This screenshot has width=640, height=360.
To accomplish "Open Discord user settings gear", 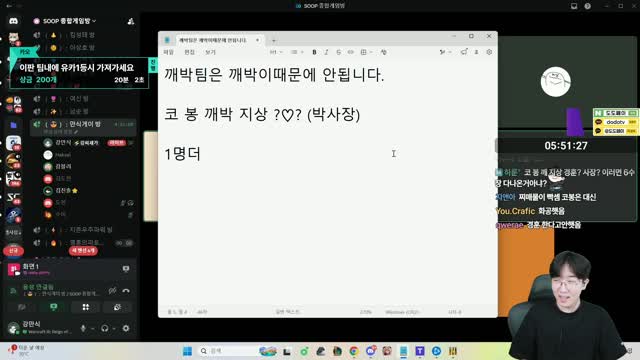I will (126, 328).
